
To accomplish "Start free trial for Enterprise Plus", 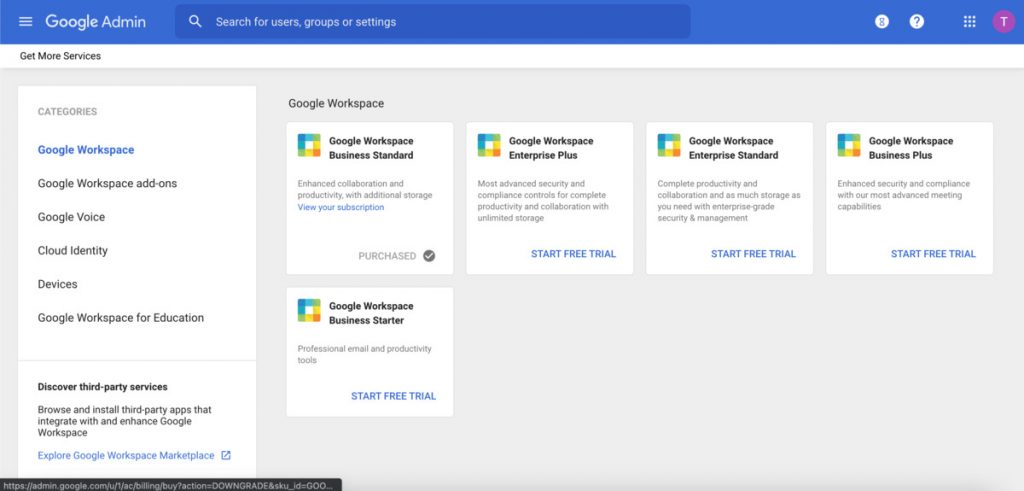I will (573, 254).
